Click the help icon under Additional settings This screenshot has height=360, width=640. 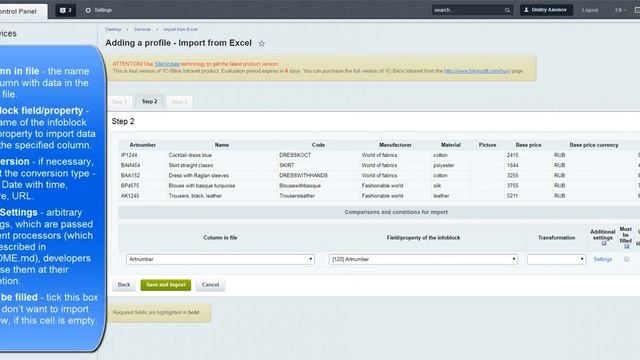[604, 243]
